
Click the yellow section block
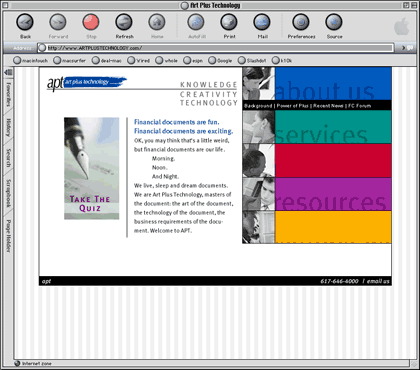[333, 227]
